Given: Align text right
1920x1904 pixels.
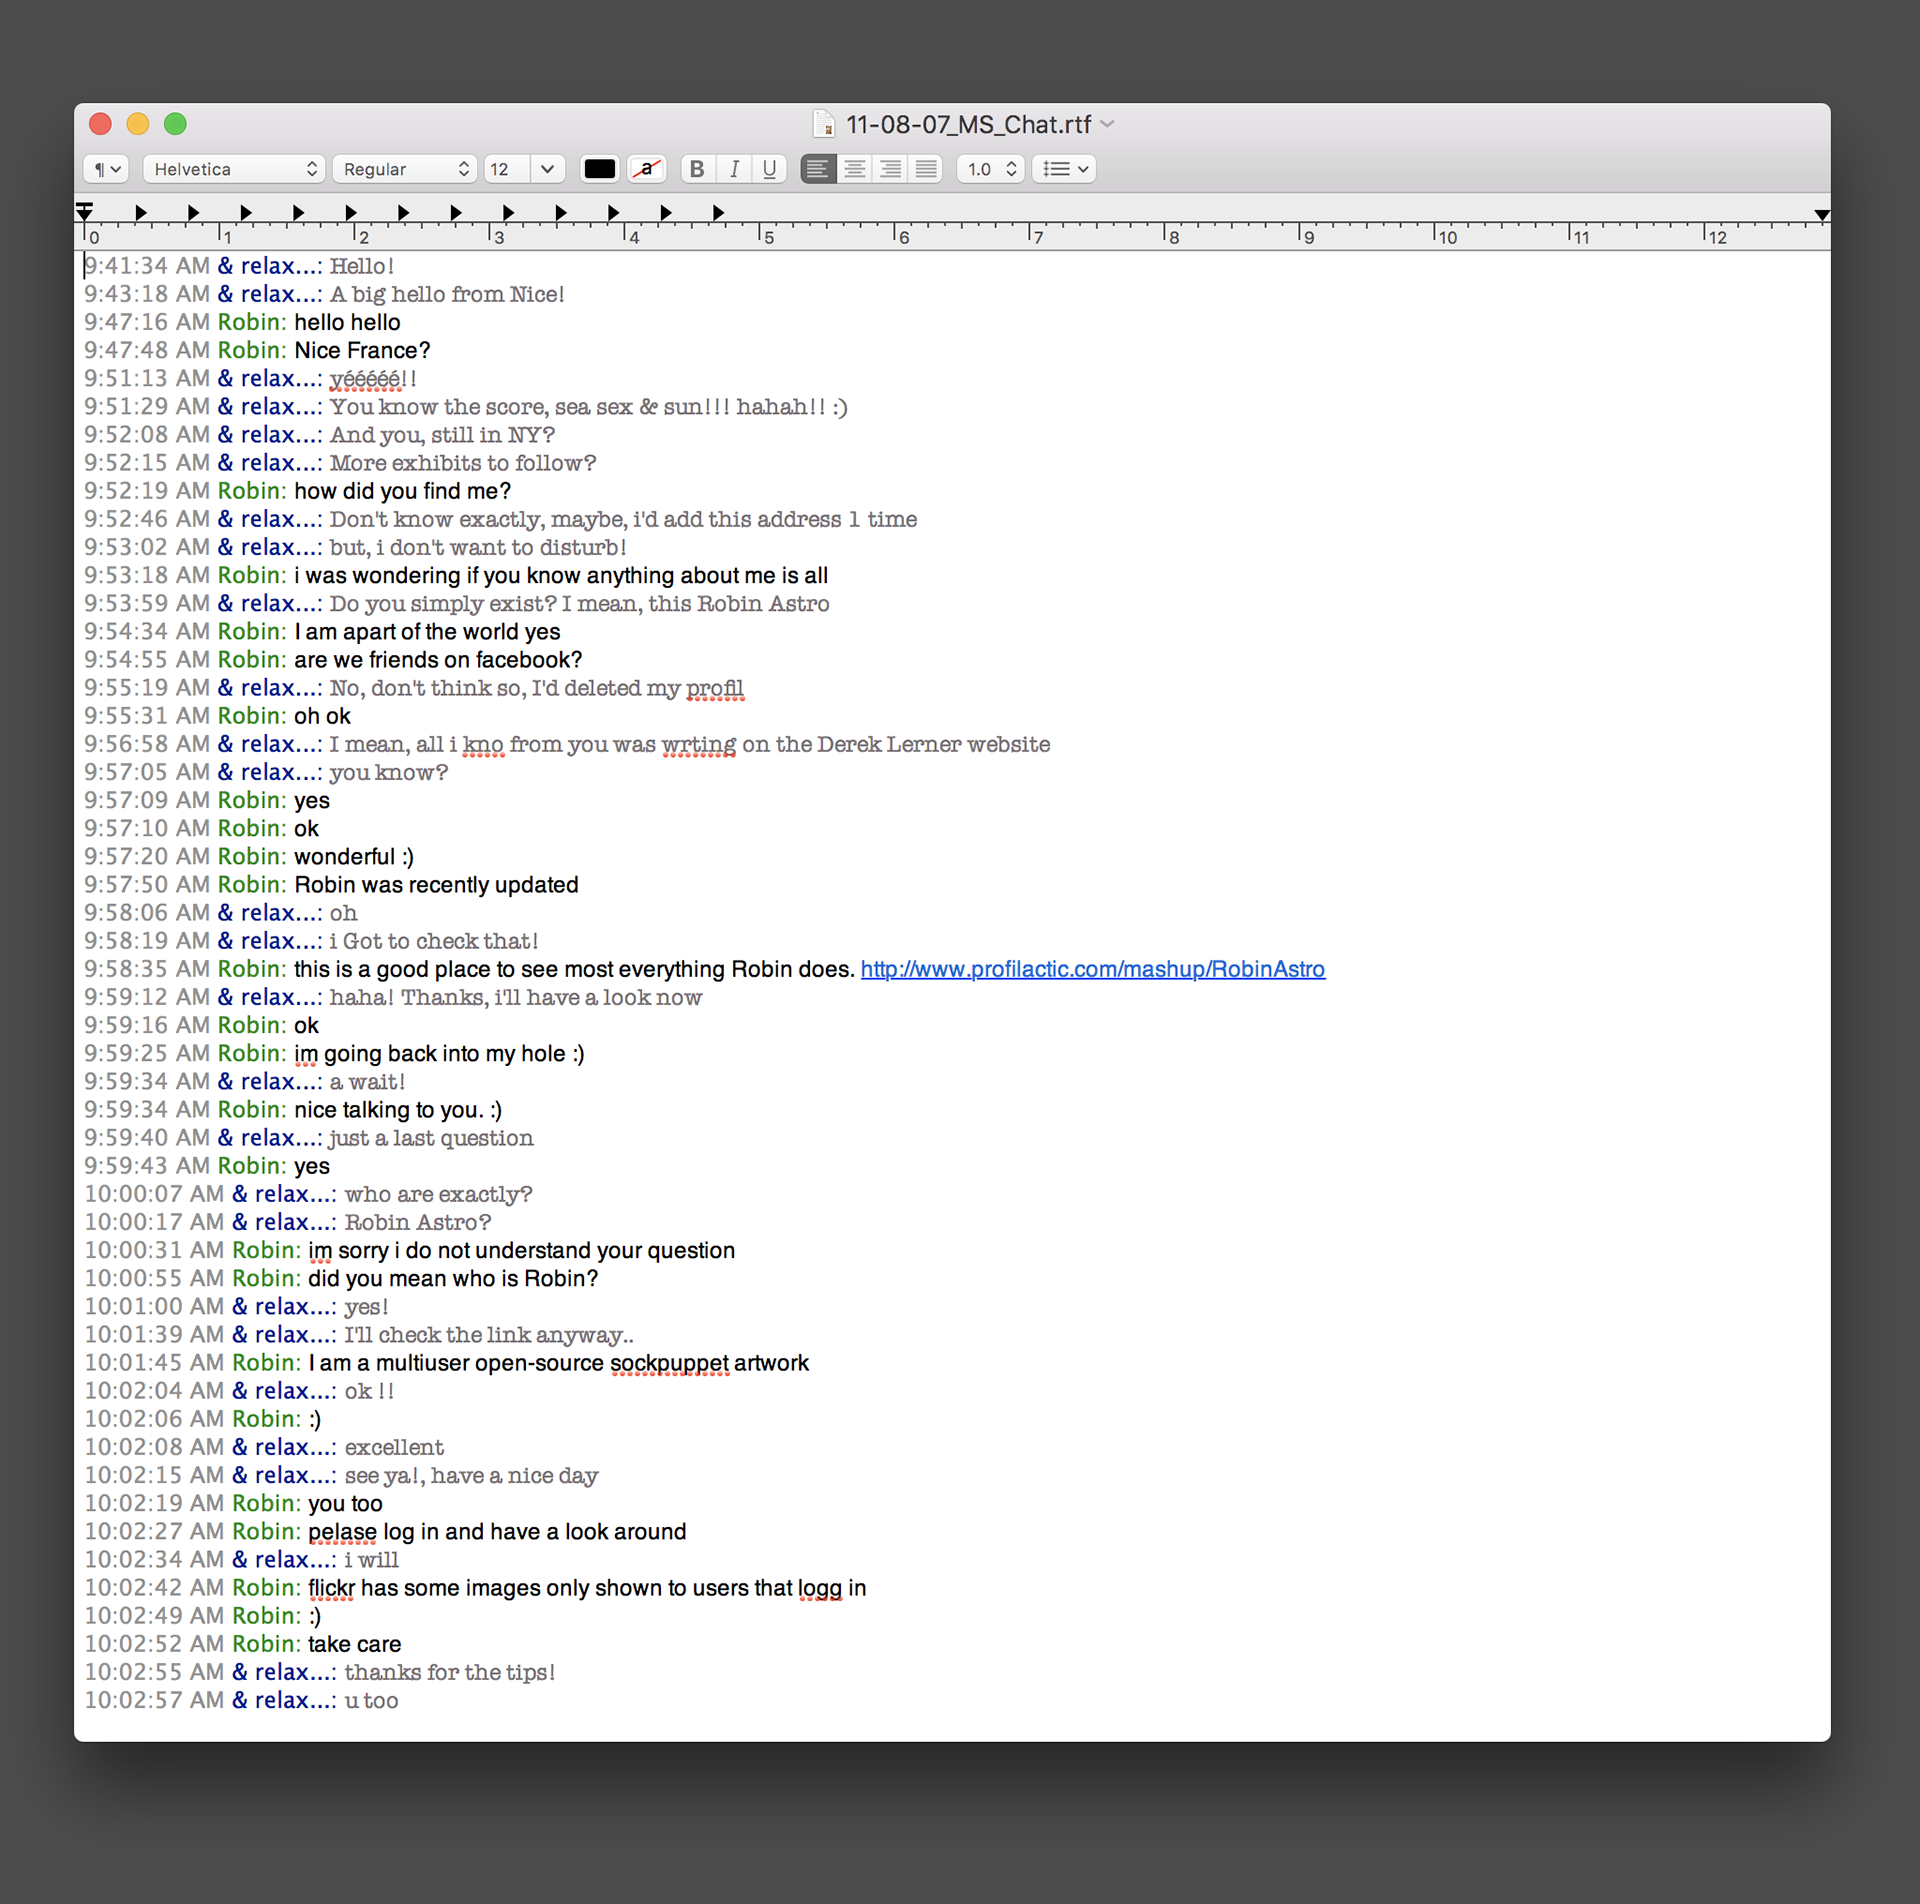Looking at the screenshot, I should pos(890,169).
